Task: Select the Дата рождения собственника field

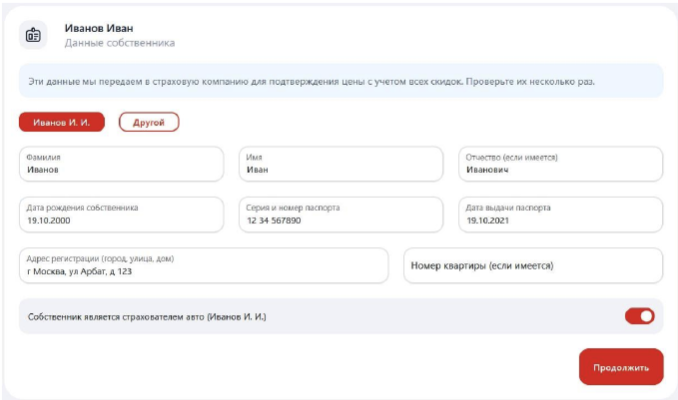Action: [x=122, y=214]
